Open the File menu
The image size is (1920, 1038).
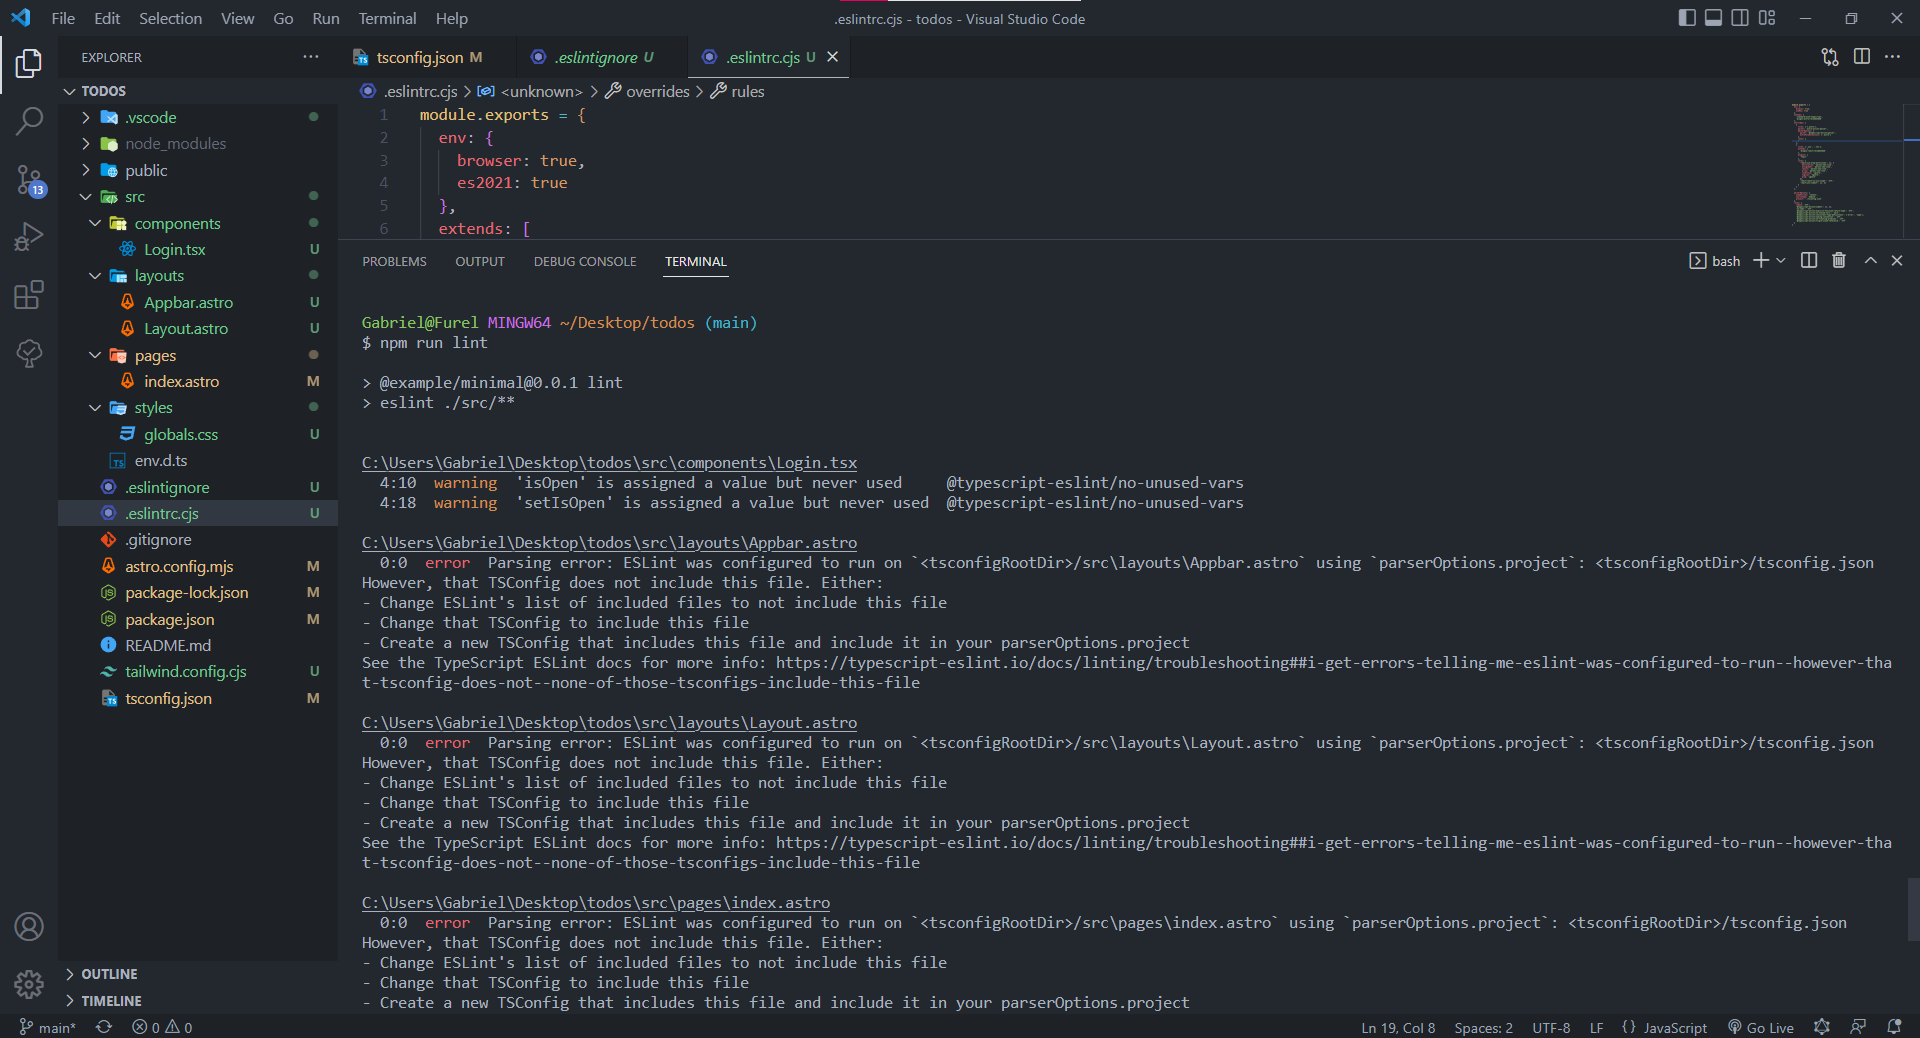(x=63, y=18)
